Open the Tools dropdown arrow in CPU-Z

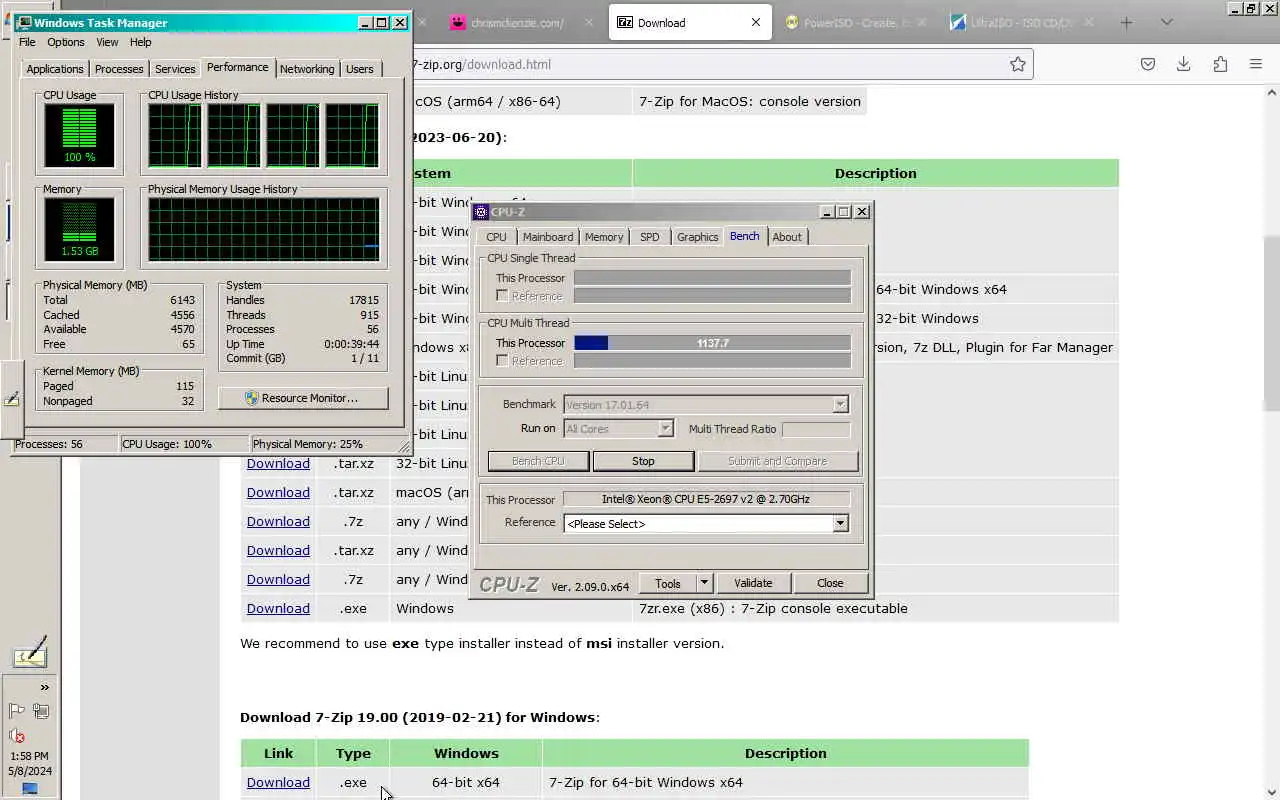pyautogui.click(x=703, y=583)
